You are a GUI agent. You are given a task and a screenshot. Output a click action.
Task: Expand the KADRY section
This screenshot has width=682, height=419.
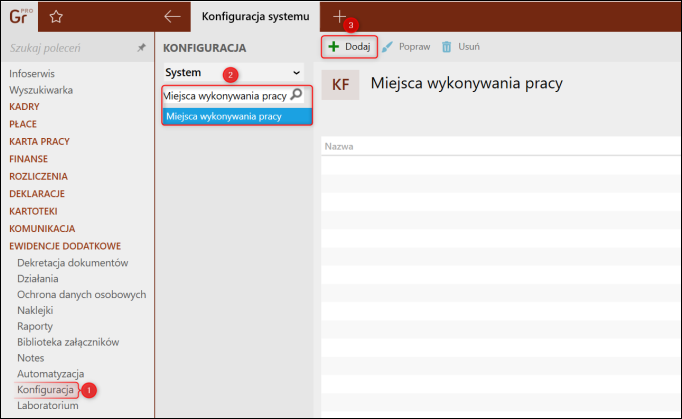click(24, 107)
